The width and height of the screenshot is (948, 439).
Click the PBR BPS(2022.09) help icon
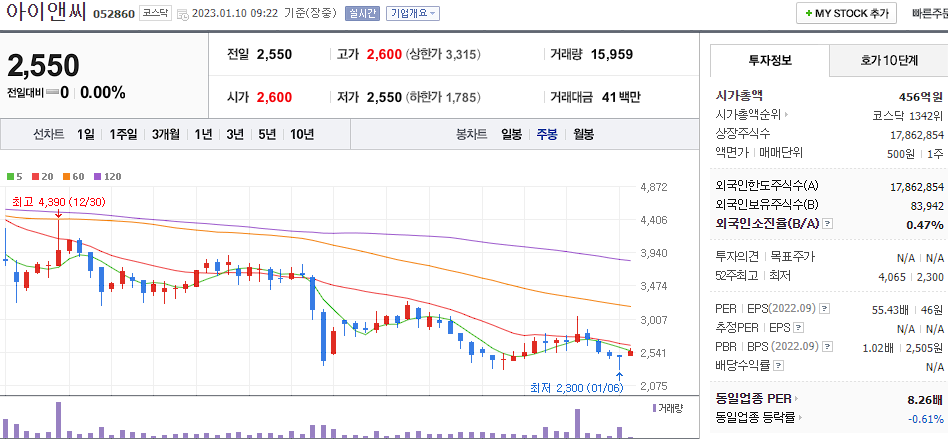click(x=828, y=347)
